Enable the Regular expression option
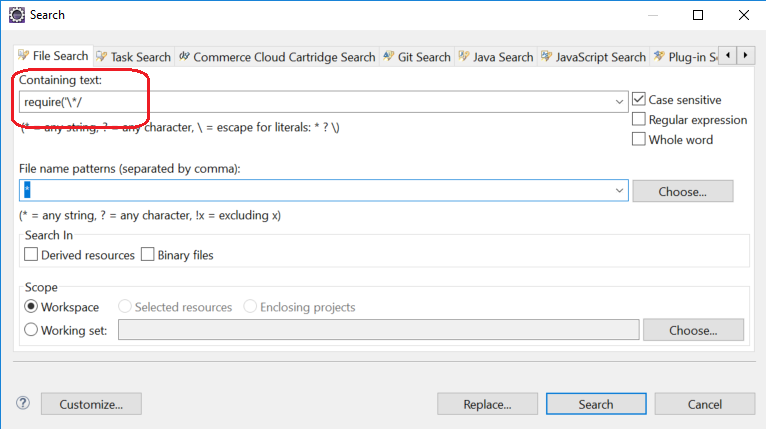This screenshot has height=429, width=766. (x=639, y=120)
